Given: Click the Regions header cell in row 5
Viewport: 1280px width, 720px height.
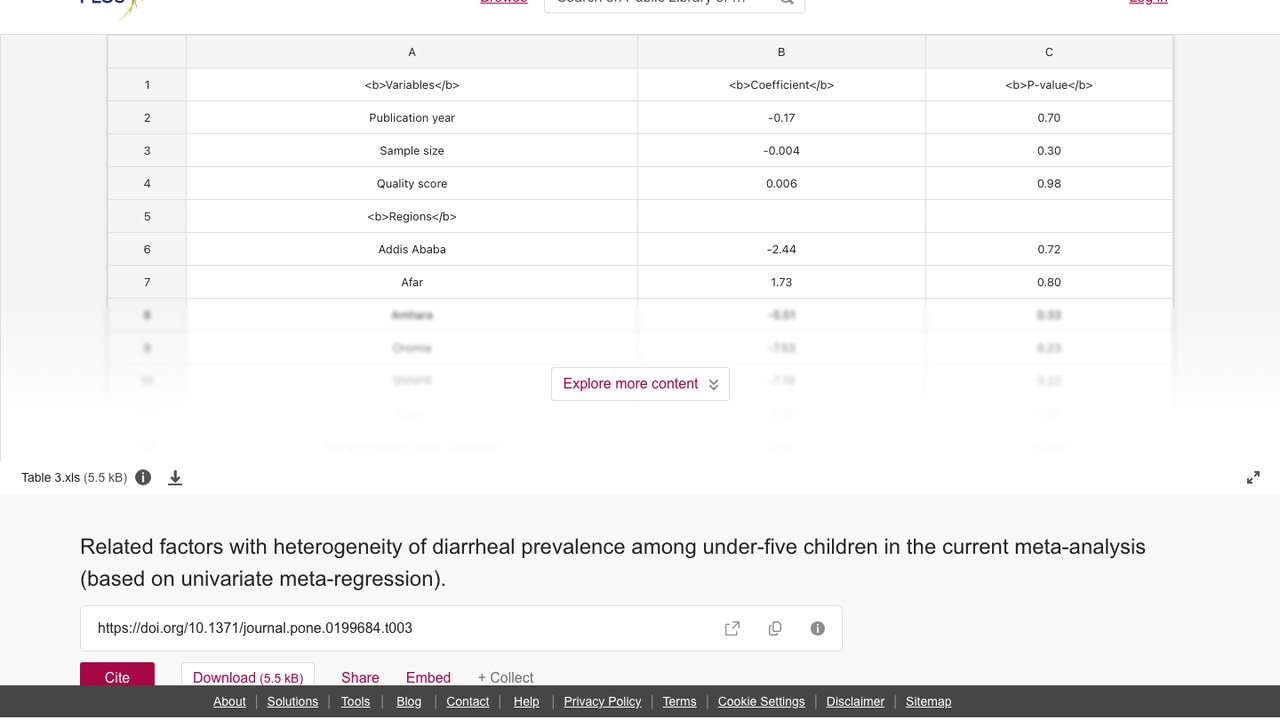Looking at the screenshot, I should pos(412,217).
